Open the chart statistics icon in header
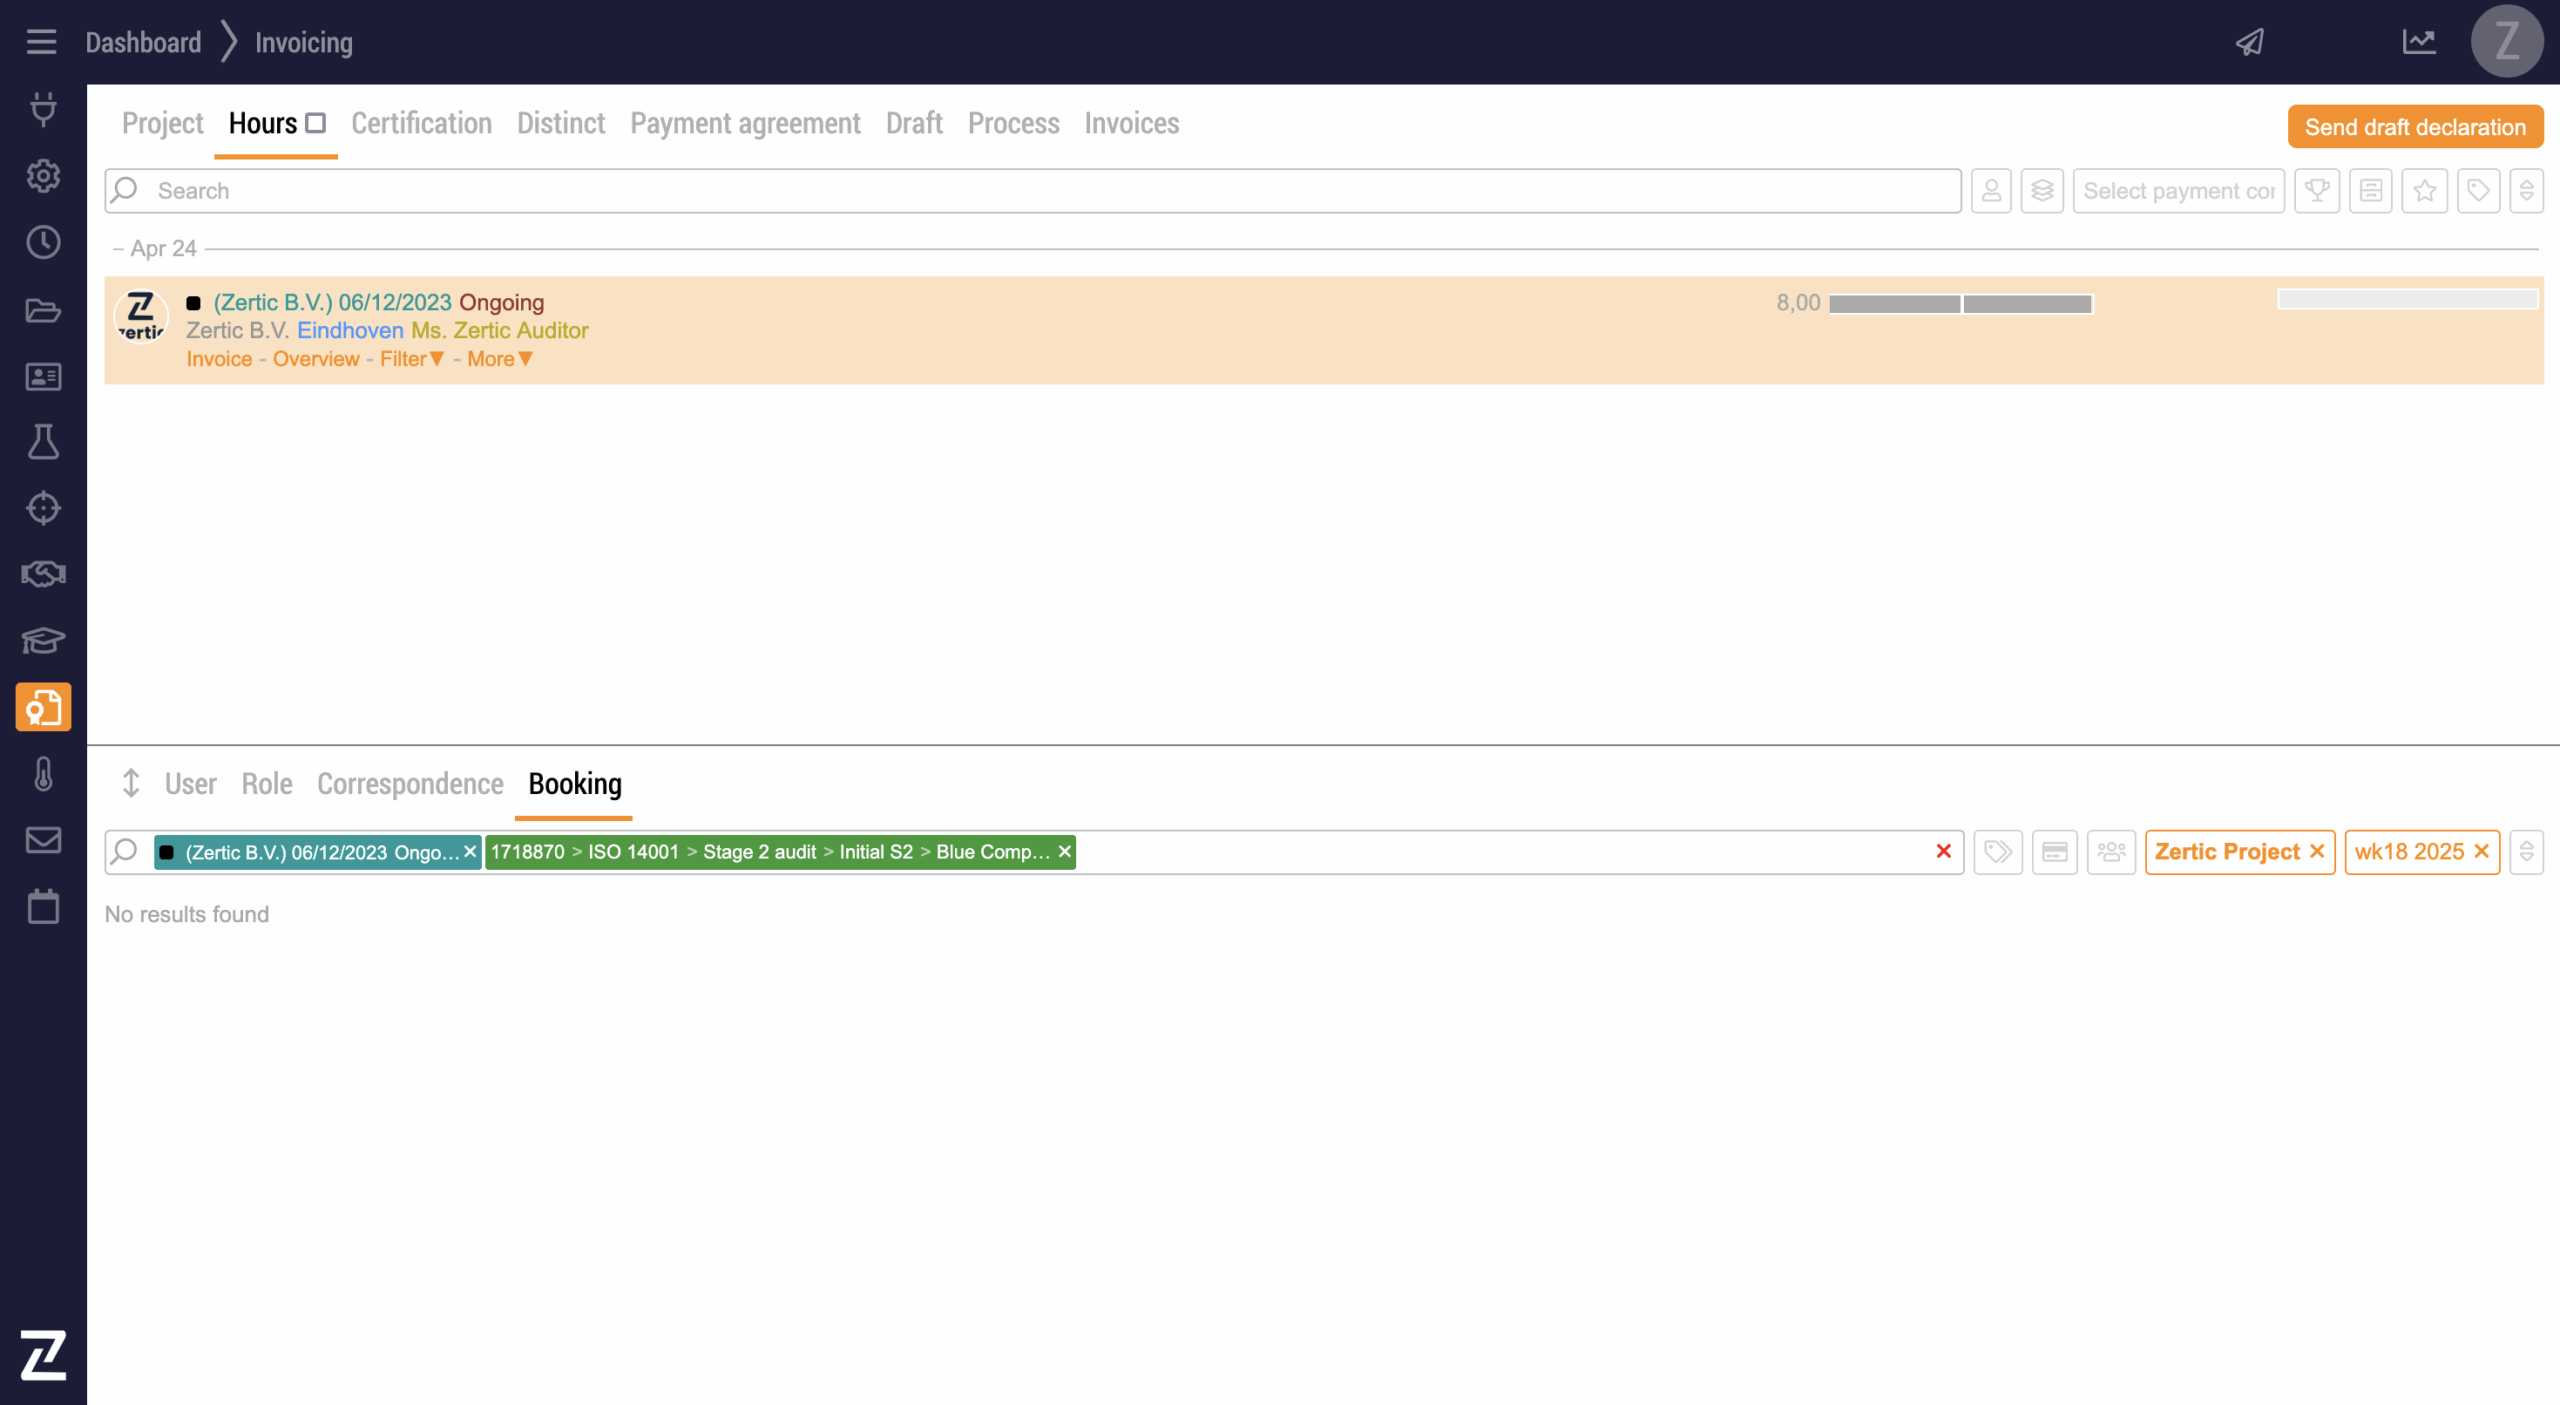 tap(2419, 42)
